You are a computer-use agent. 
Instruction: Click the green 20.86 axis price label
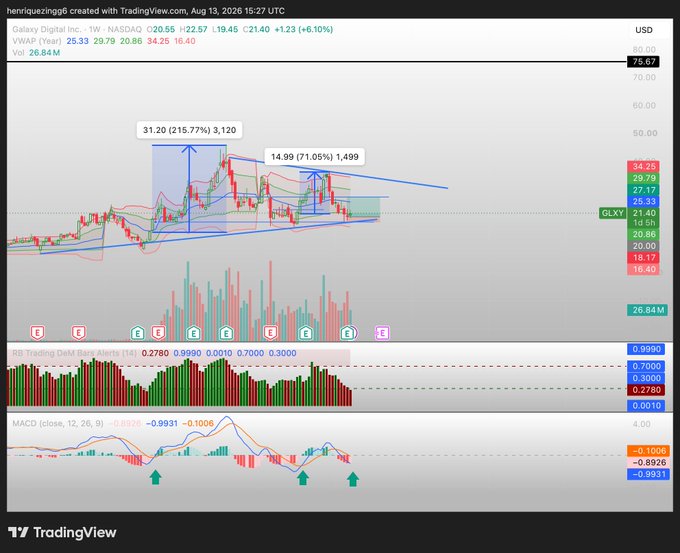(x=644, y=234)
